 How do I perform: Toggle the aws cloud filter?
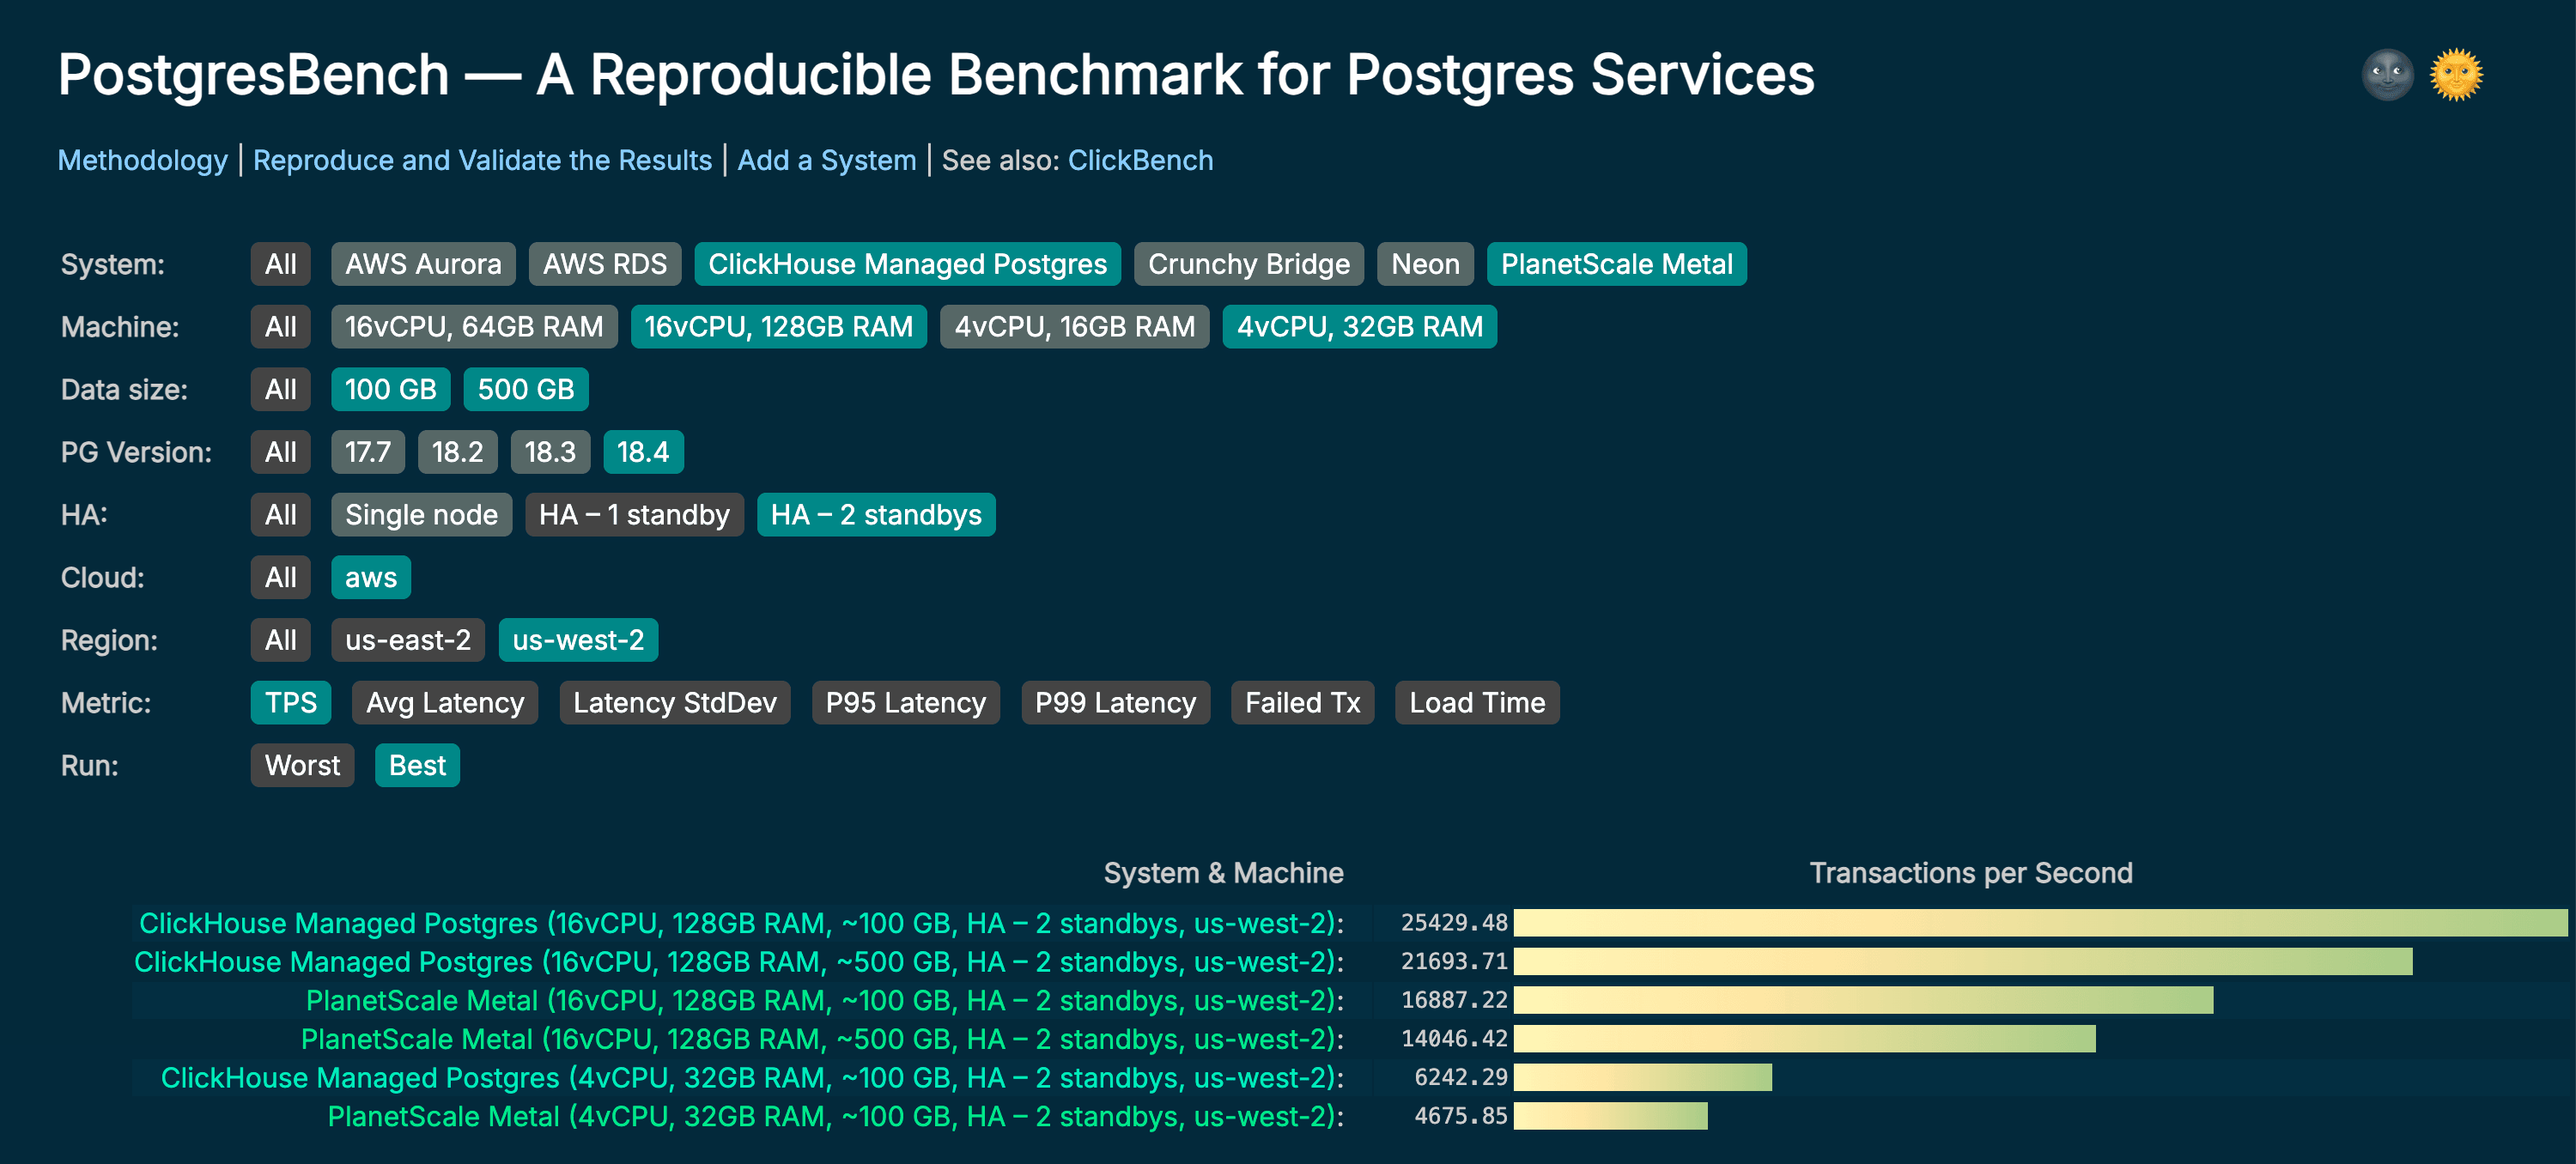pos(371,578)
